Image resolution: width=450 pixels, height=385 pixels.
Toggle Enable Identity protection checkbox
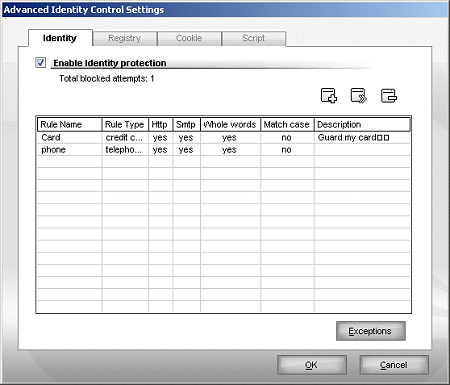point(41,62)
